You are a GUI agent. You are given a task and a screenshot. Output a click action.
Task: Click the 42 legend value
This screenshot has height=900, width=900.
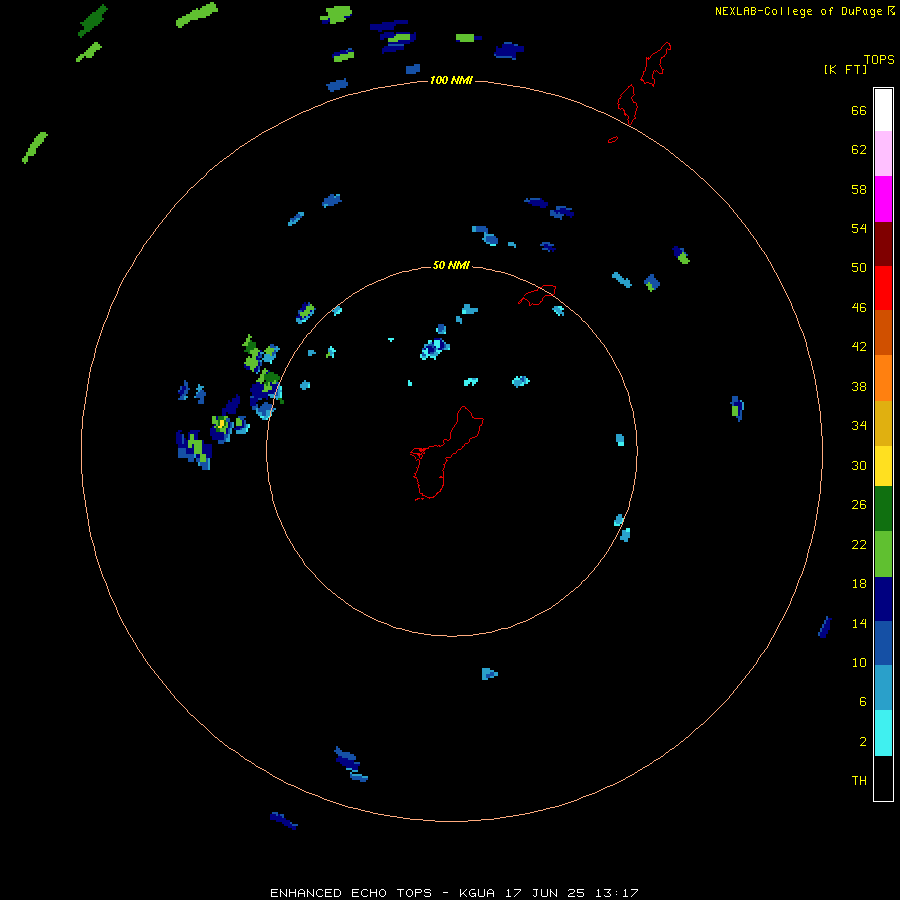[859, 347]
